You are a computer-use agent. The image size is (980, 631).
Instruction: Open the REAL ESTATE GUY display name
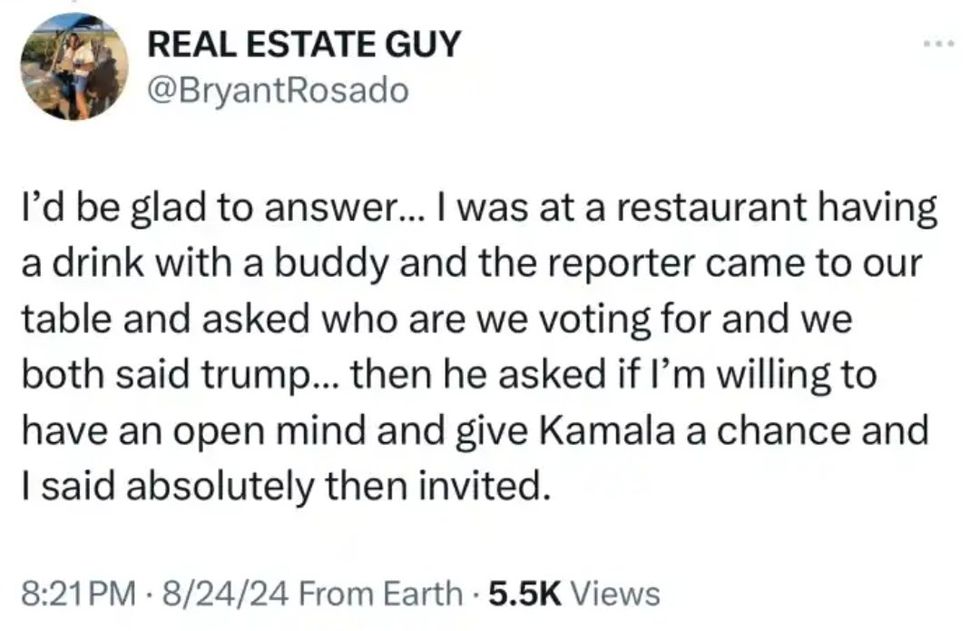click(x=304, y=44)
